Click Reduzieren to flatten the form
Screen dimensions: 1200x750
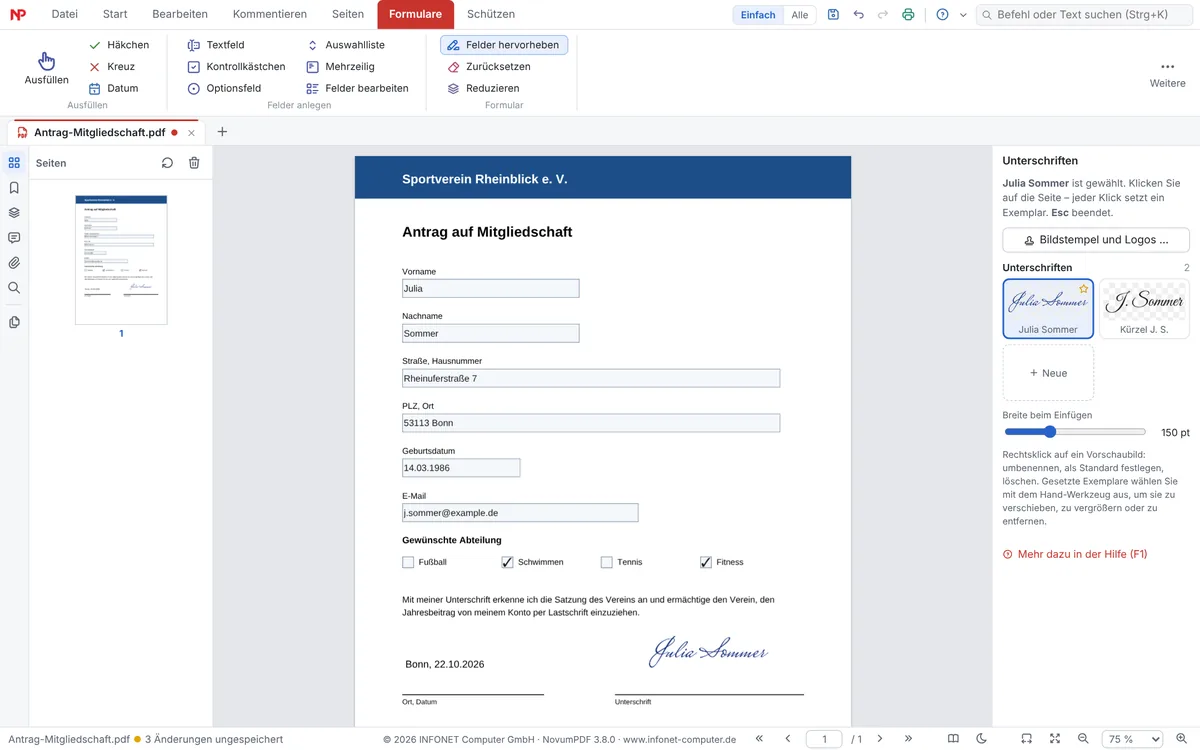pyautogui.click(x=483, y=88)
